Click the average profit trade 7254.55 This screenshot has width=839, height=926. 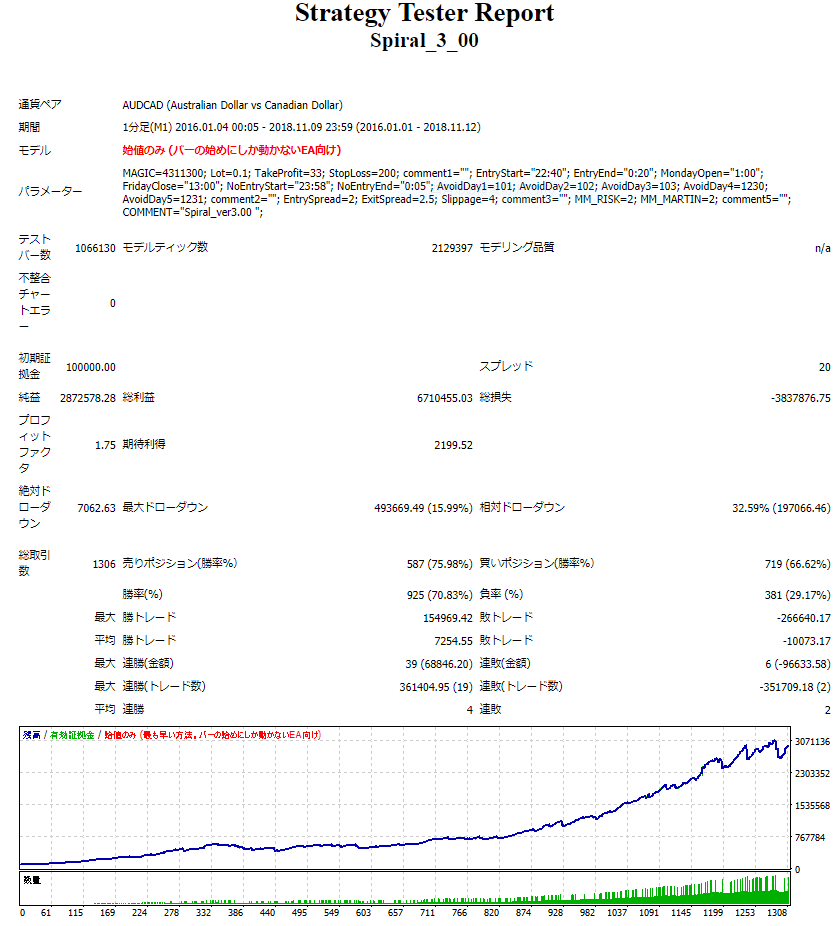(x=453, y=641)
